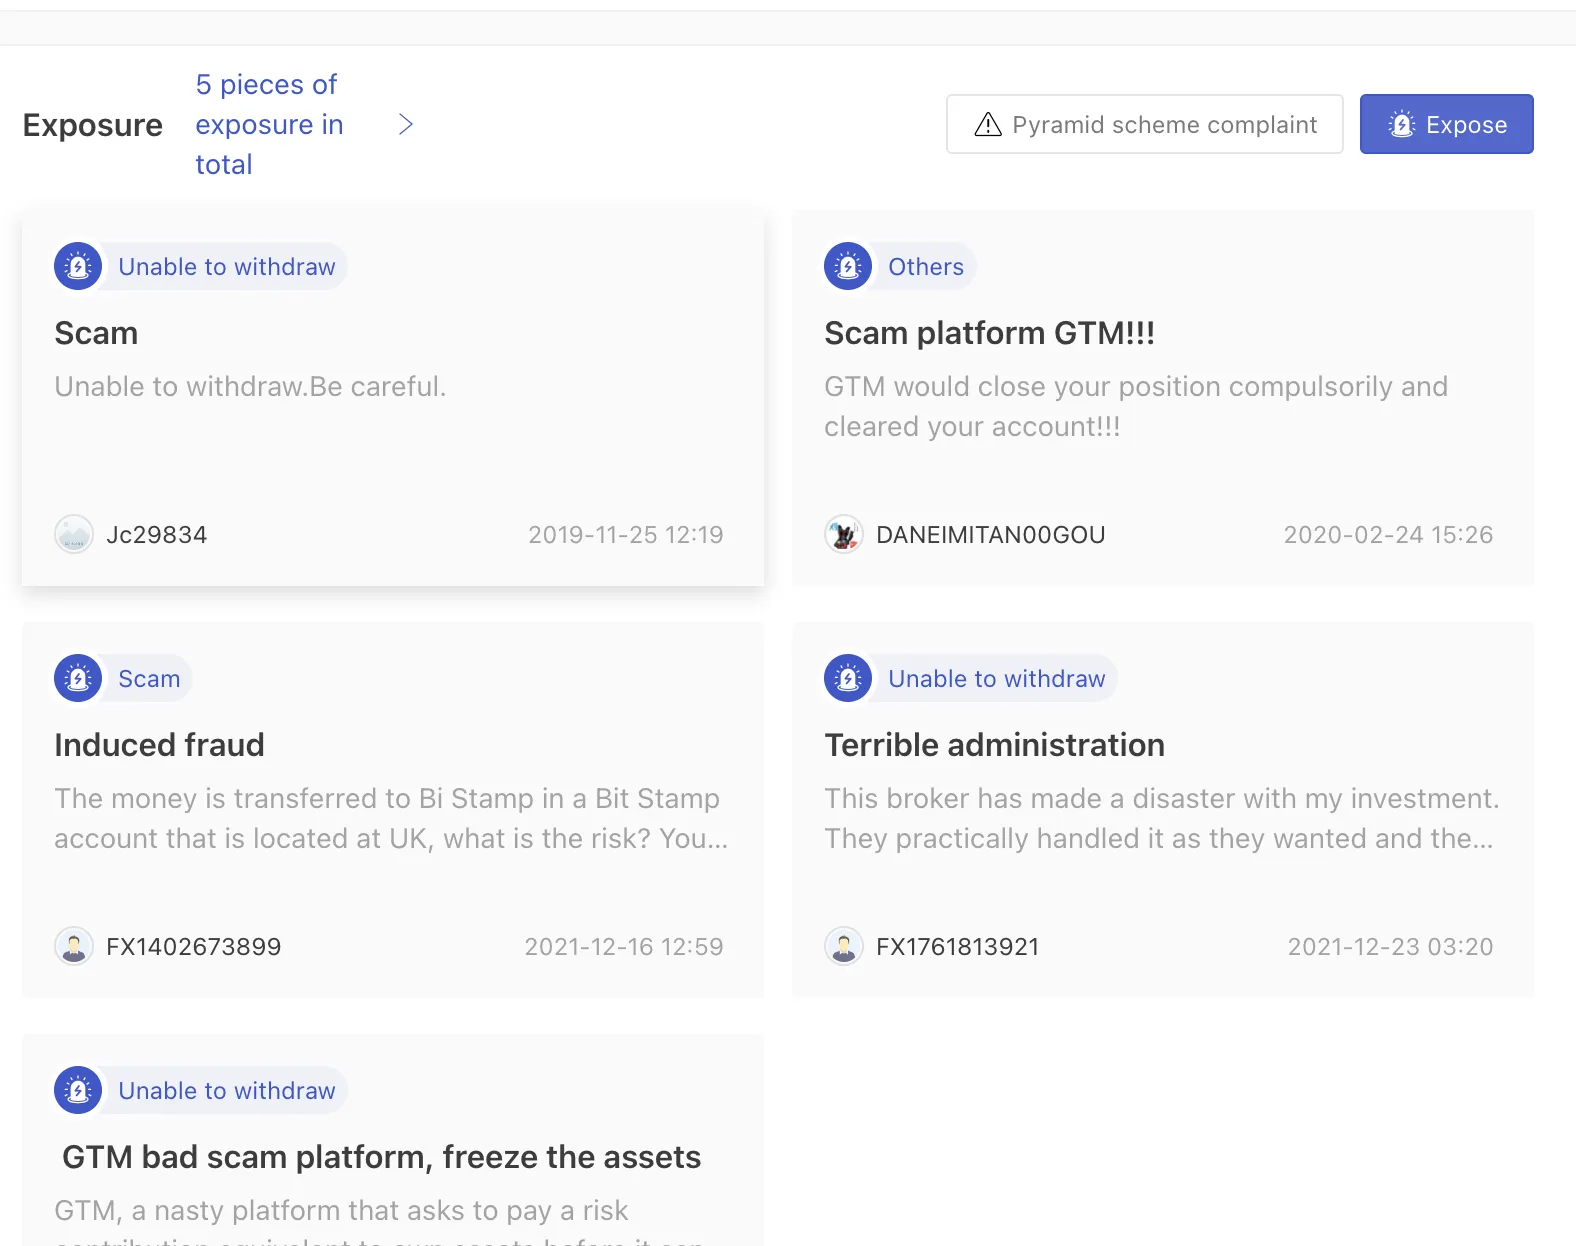Click the username DANEIMITAN00GOU

point(991,535)
